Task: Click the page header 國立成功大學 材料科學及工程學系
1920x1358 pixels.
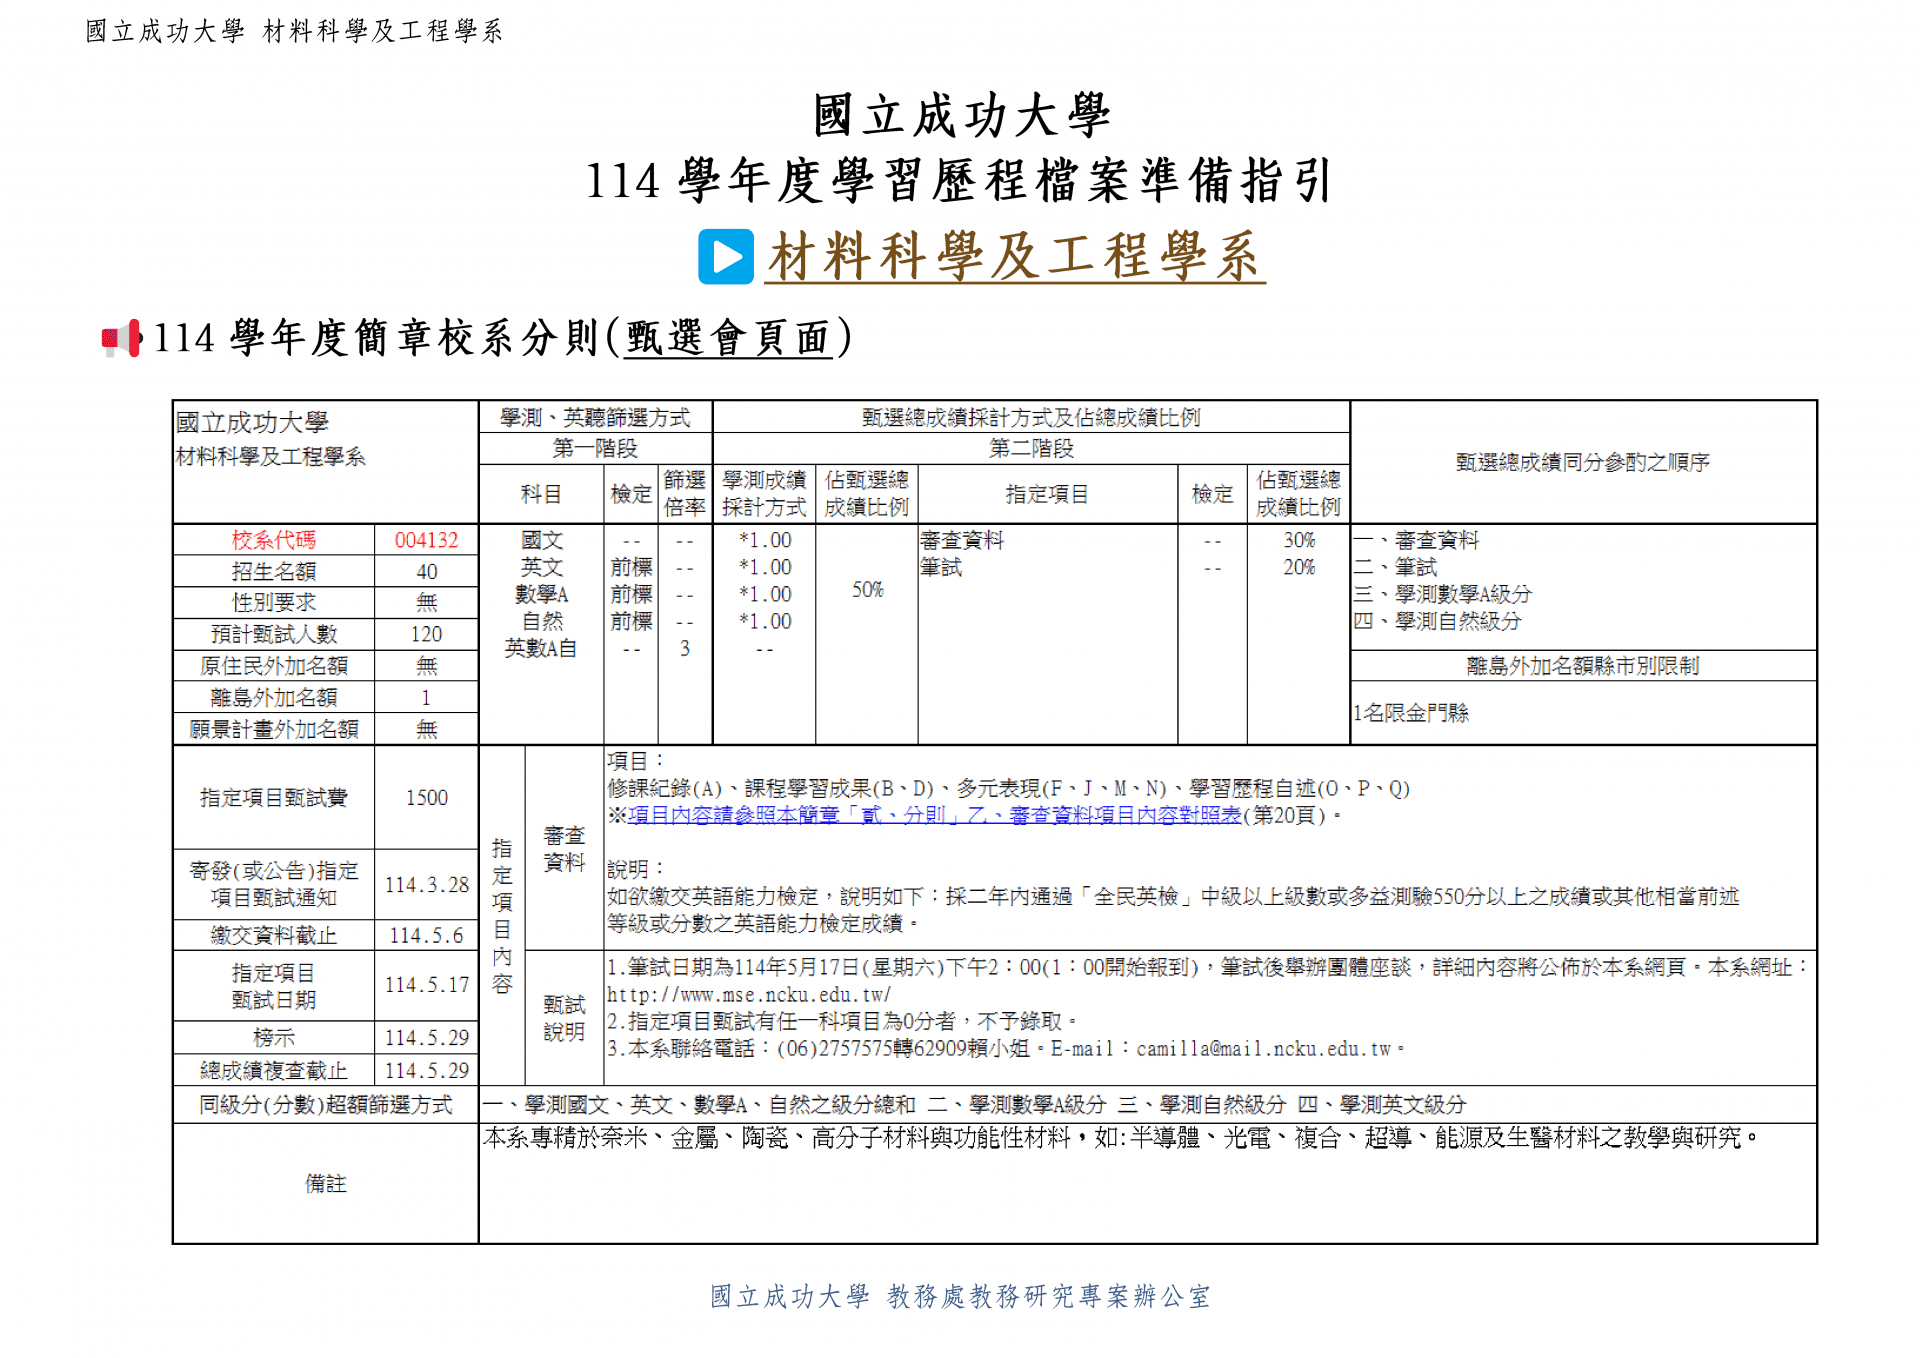Action: (x=294, y=31)
